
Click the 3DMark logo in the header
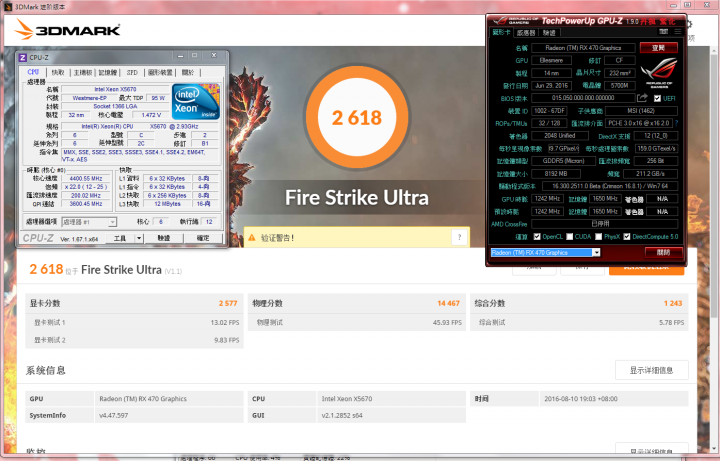(68, 29)
